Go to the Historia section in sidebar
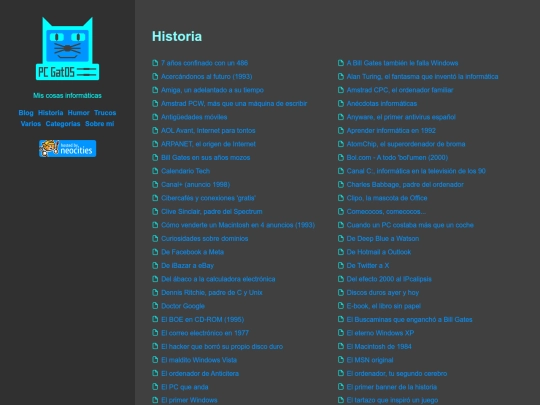 51,113
